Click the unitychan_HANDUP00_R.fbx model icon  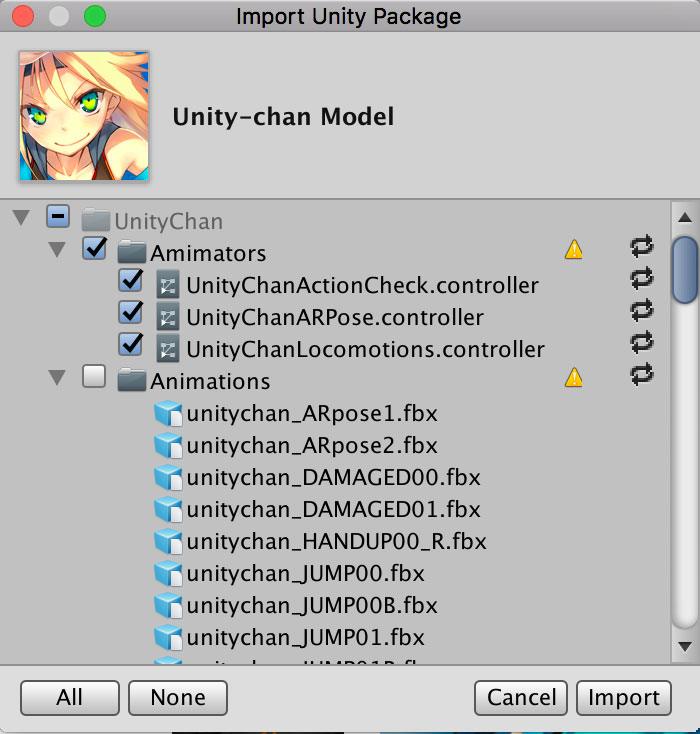point(168,542)
